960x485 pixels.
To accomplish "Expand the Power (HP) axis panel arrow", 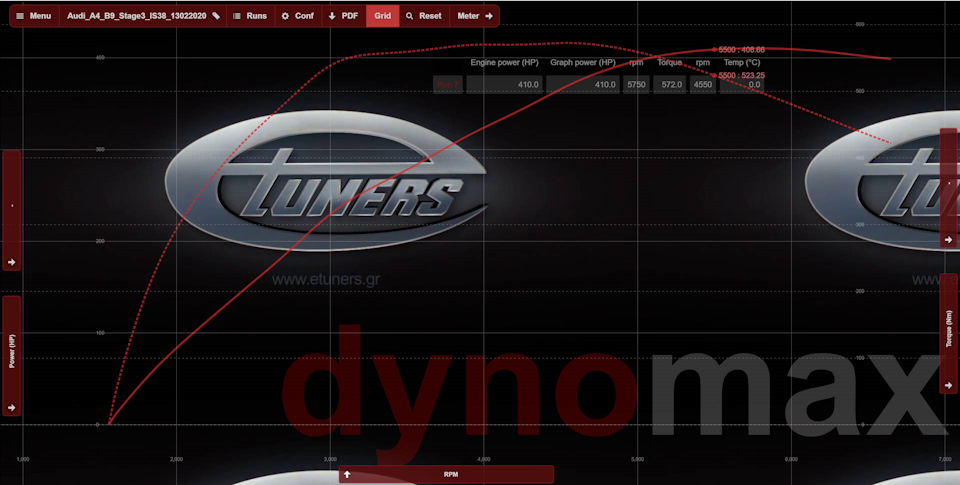I will (x=12, y=408).
